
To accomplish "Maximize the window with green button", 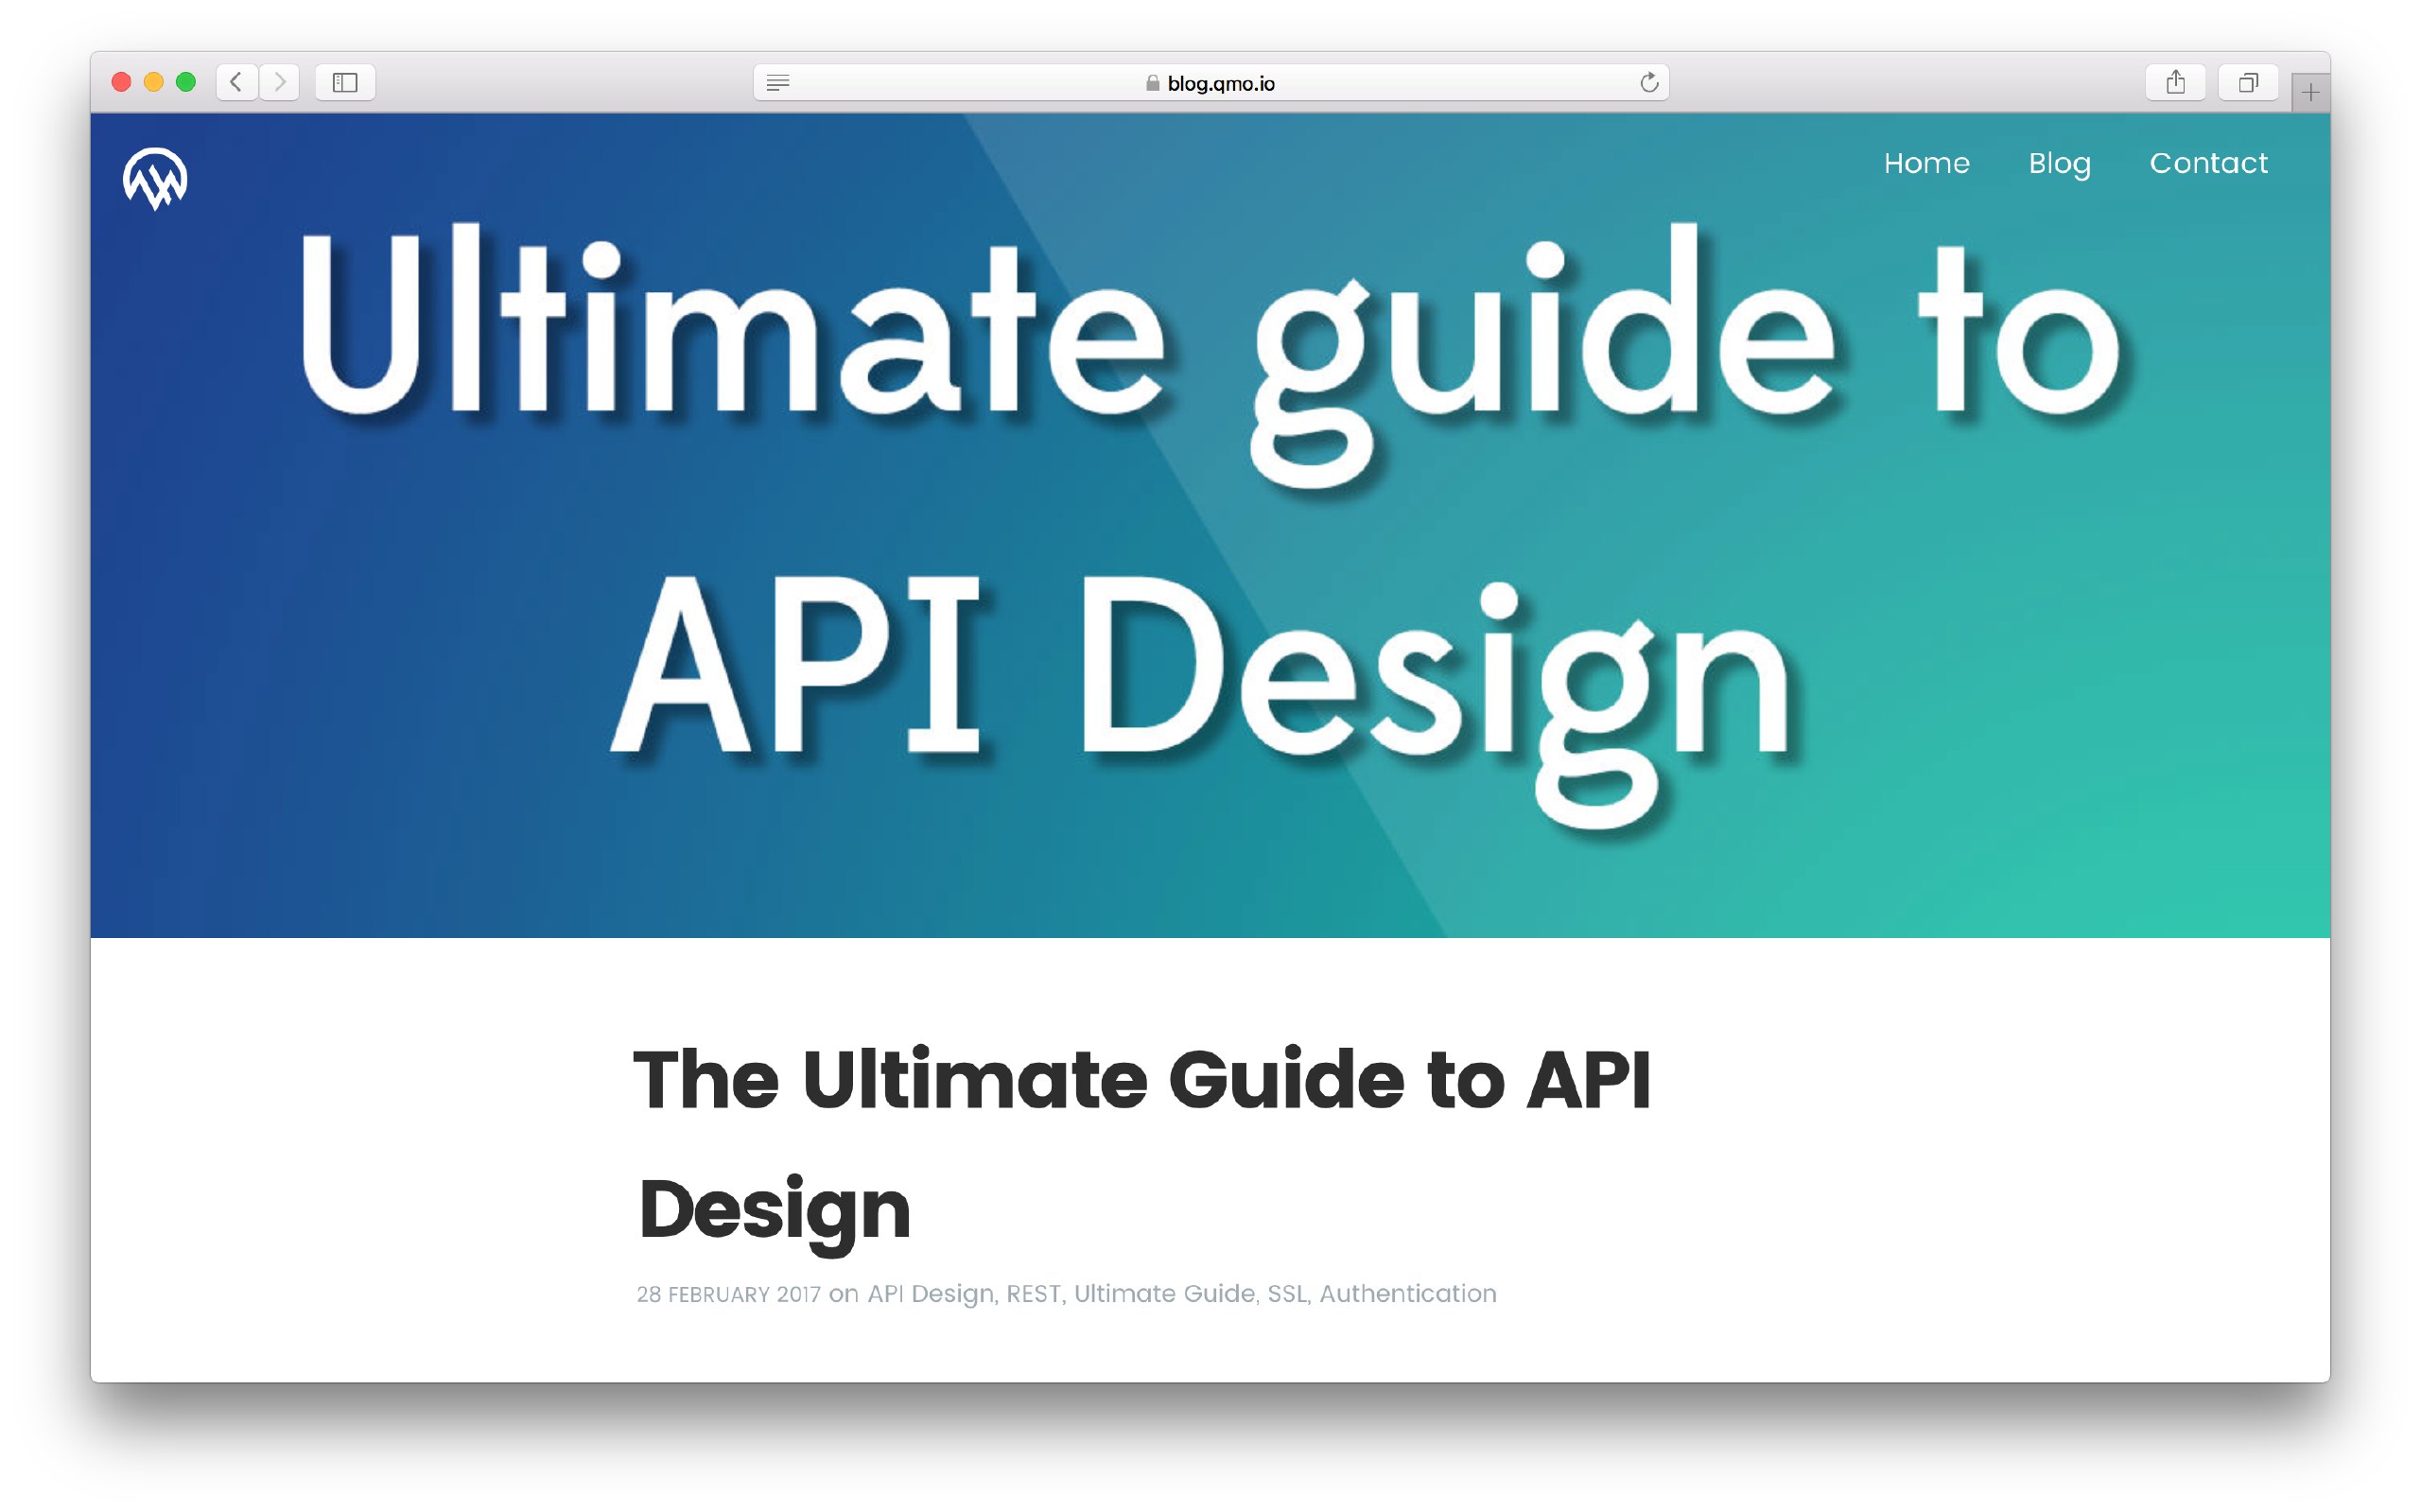I will (x=186, y=82).
